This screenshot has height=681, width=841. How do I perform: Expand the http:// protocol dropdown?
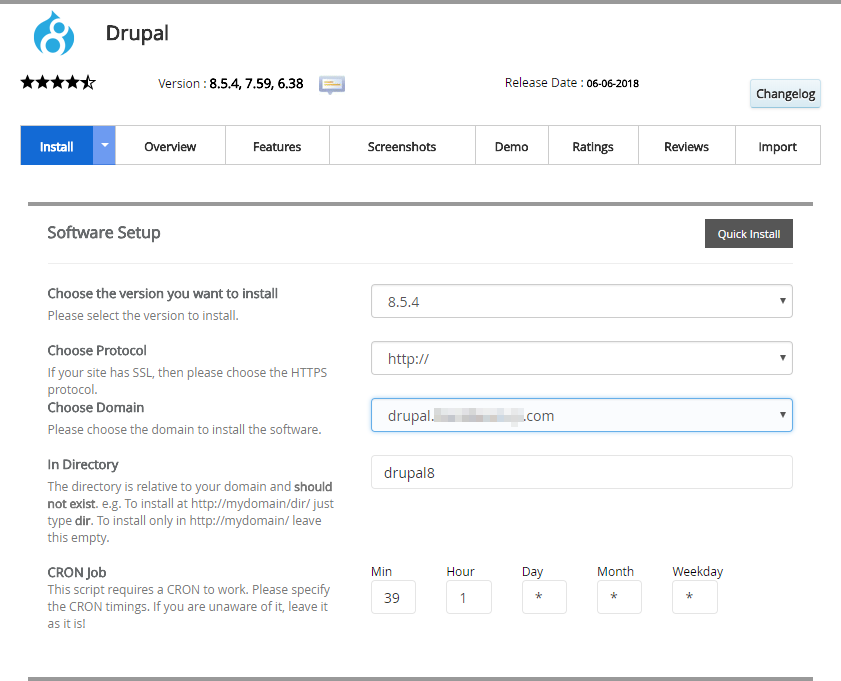click(581, 358)
